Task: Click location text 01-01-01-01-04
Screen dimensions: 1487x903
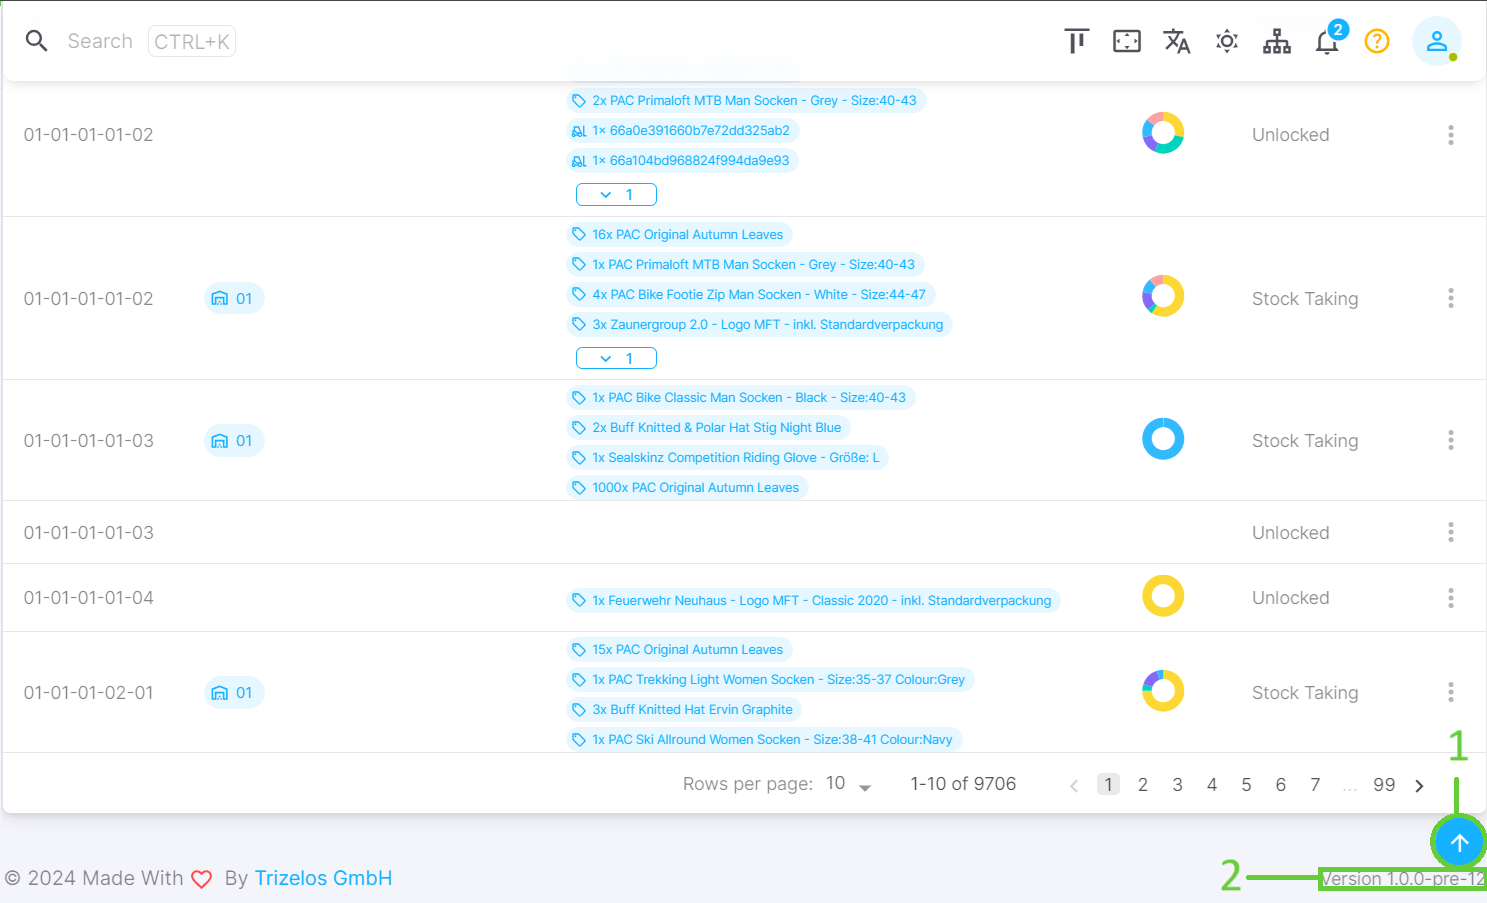Action: (x=89, y=598)
